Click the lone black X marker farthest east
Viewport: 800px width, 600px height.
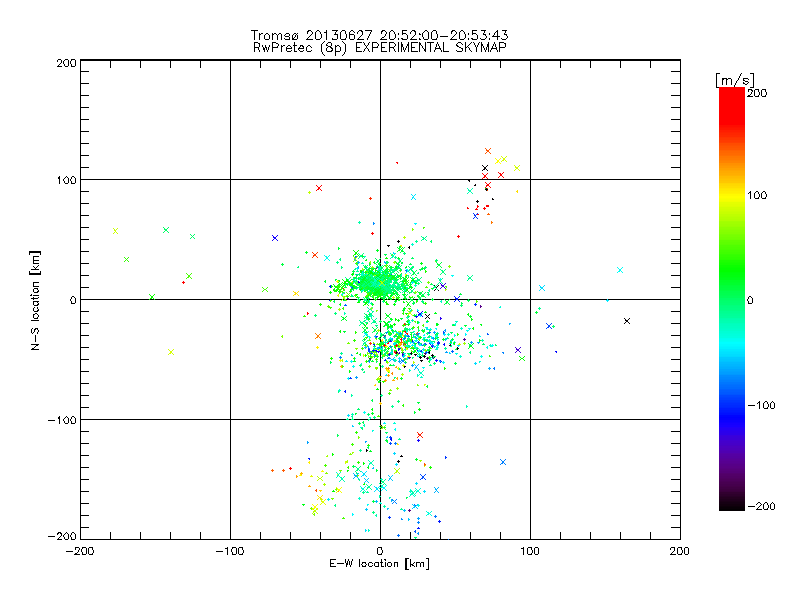point(627,321)
